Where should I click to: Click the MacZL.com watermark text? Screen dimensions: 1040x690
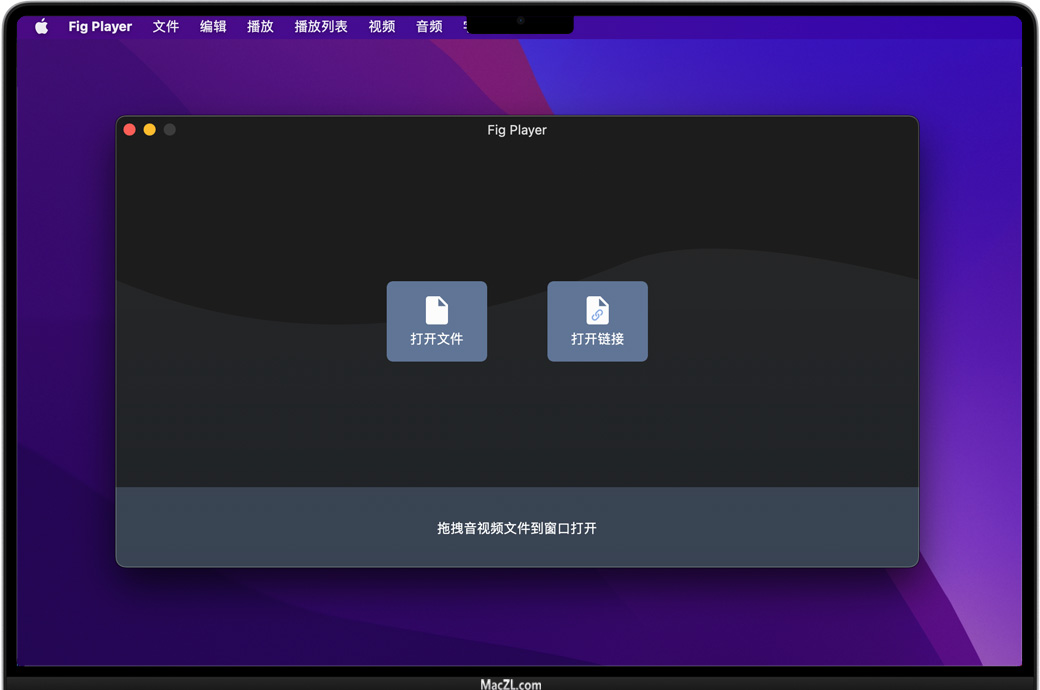[511, 684]
